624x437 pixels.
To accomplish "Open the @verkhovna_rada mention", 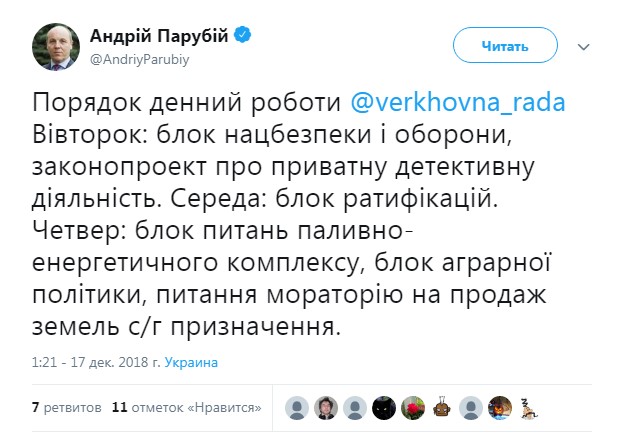I will click(x=460, y=103).
